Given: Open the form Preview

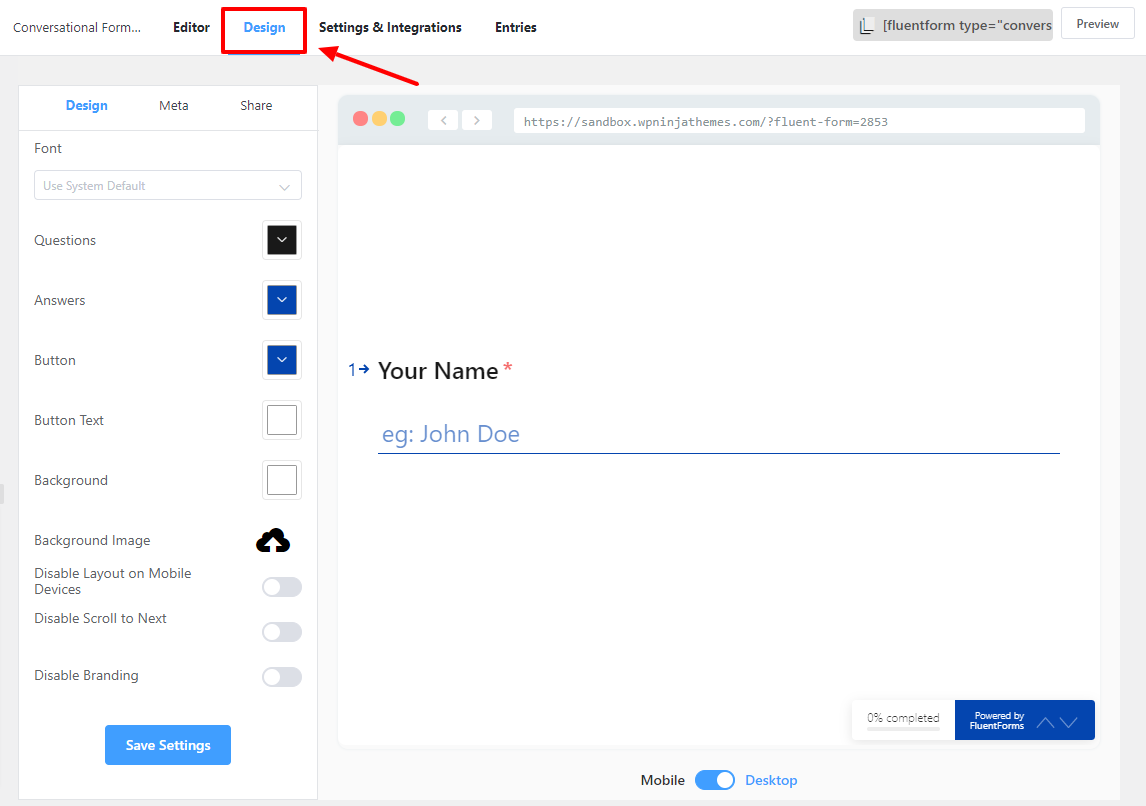Looking at the screenshot, I should point(1097,23).
